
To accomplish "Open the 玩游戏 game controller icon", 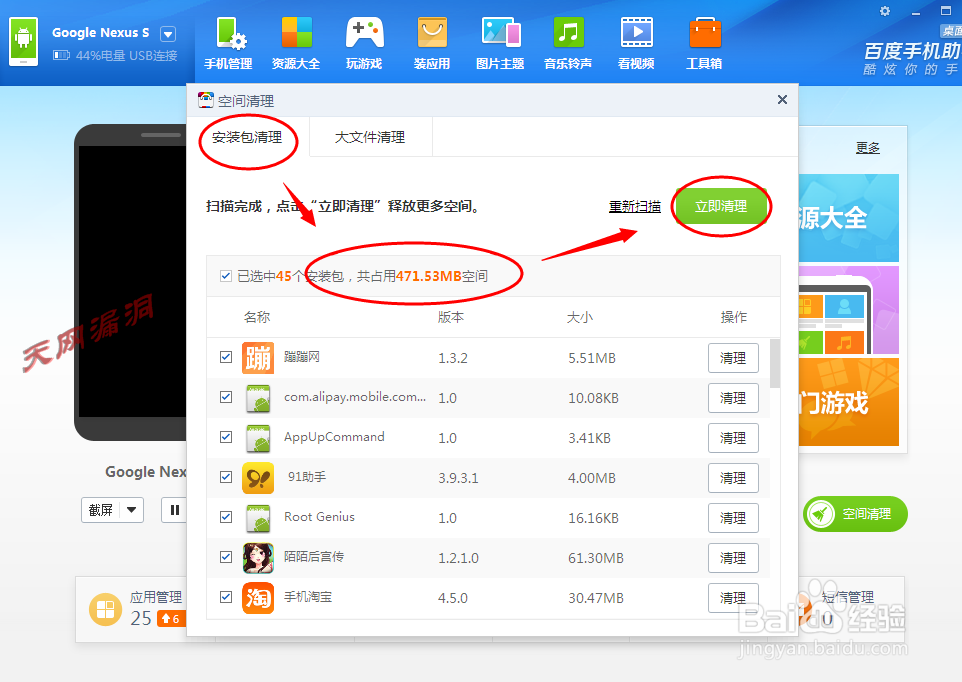I will coord(364,44).
